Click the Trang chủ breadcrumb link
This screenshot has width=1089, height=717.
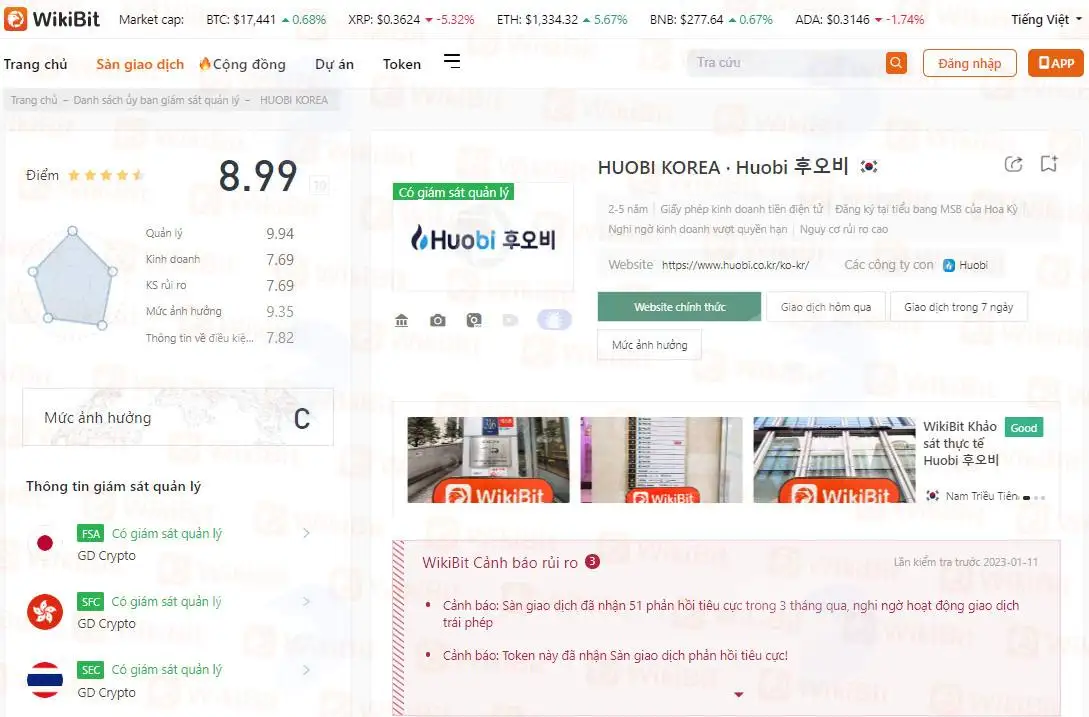click(34, 100)
